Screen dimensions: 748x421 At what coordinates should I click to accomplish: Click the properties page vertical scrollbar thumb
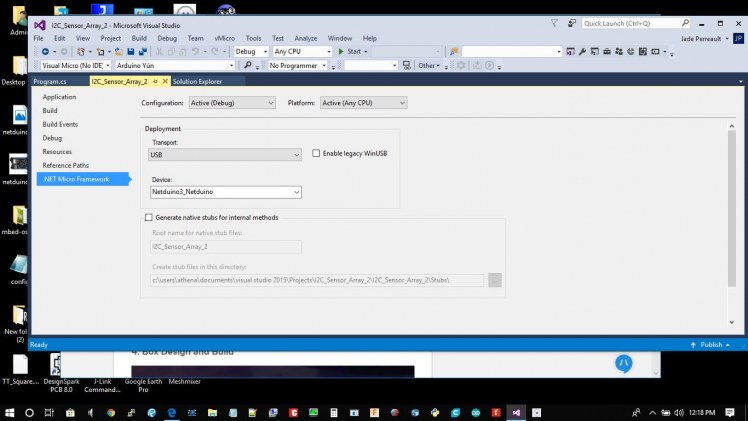(732, 208)
